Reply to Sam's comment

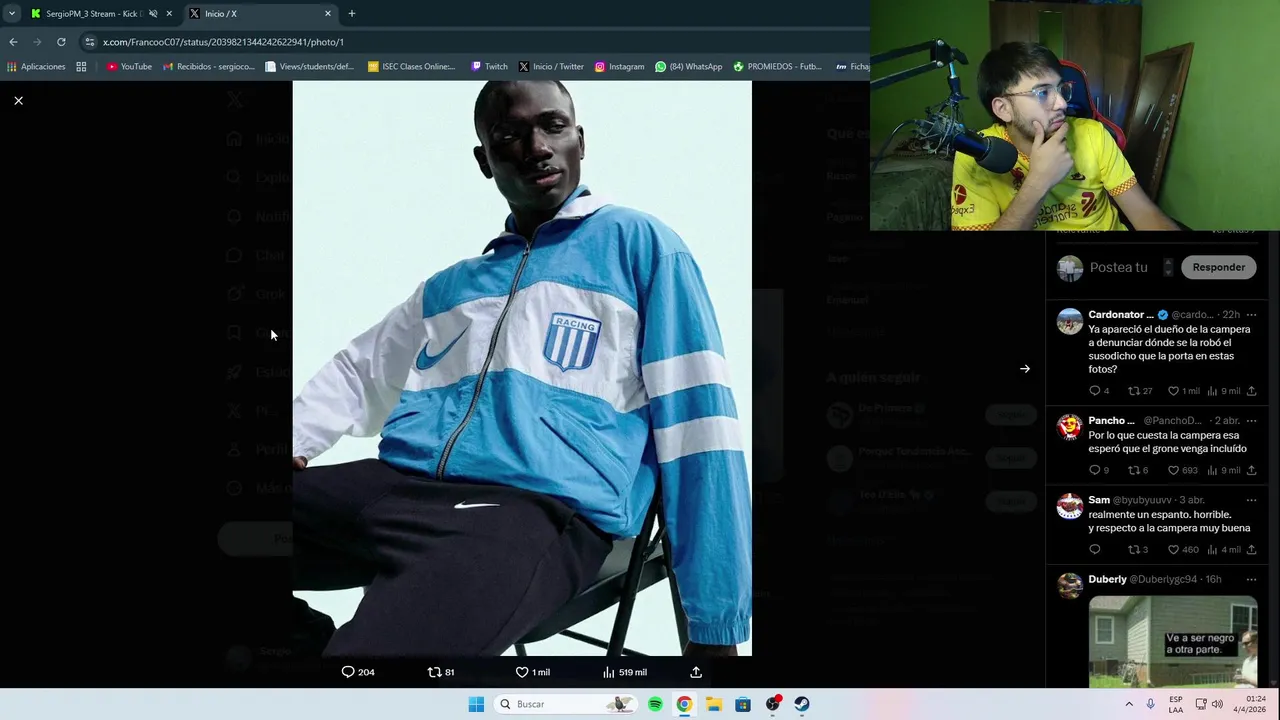1094,550
